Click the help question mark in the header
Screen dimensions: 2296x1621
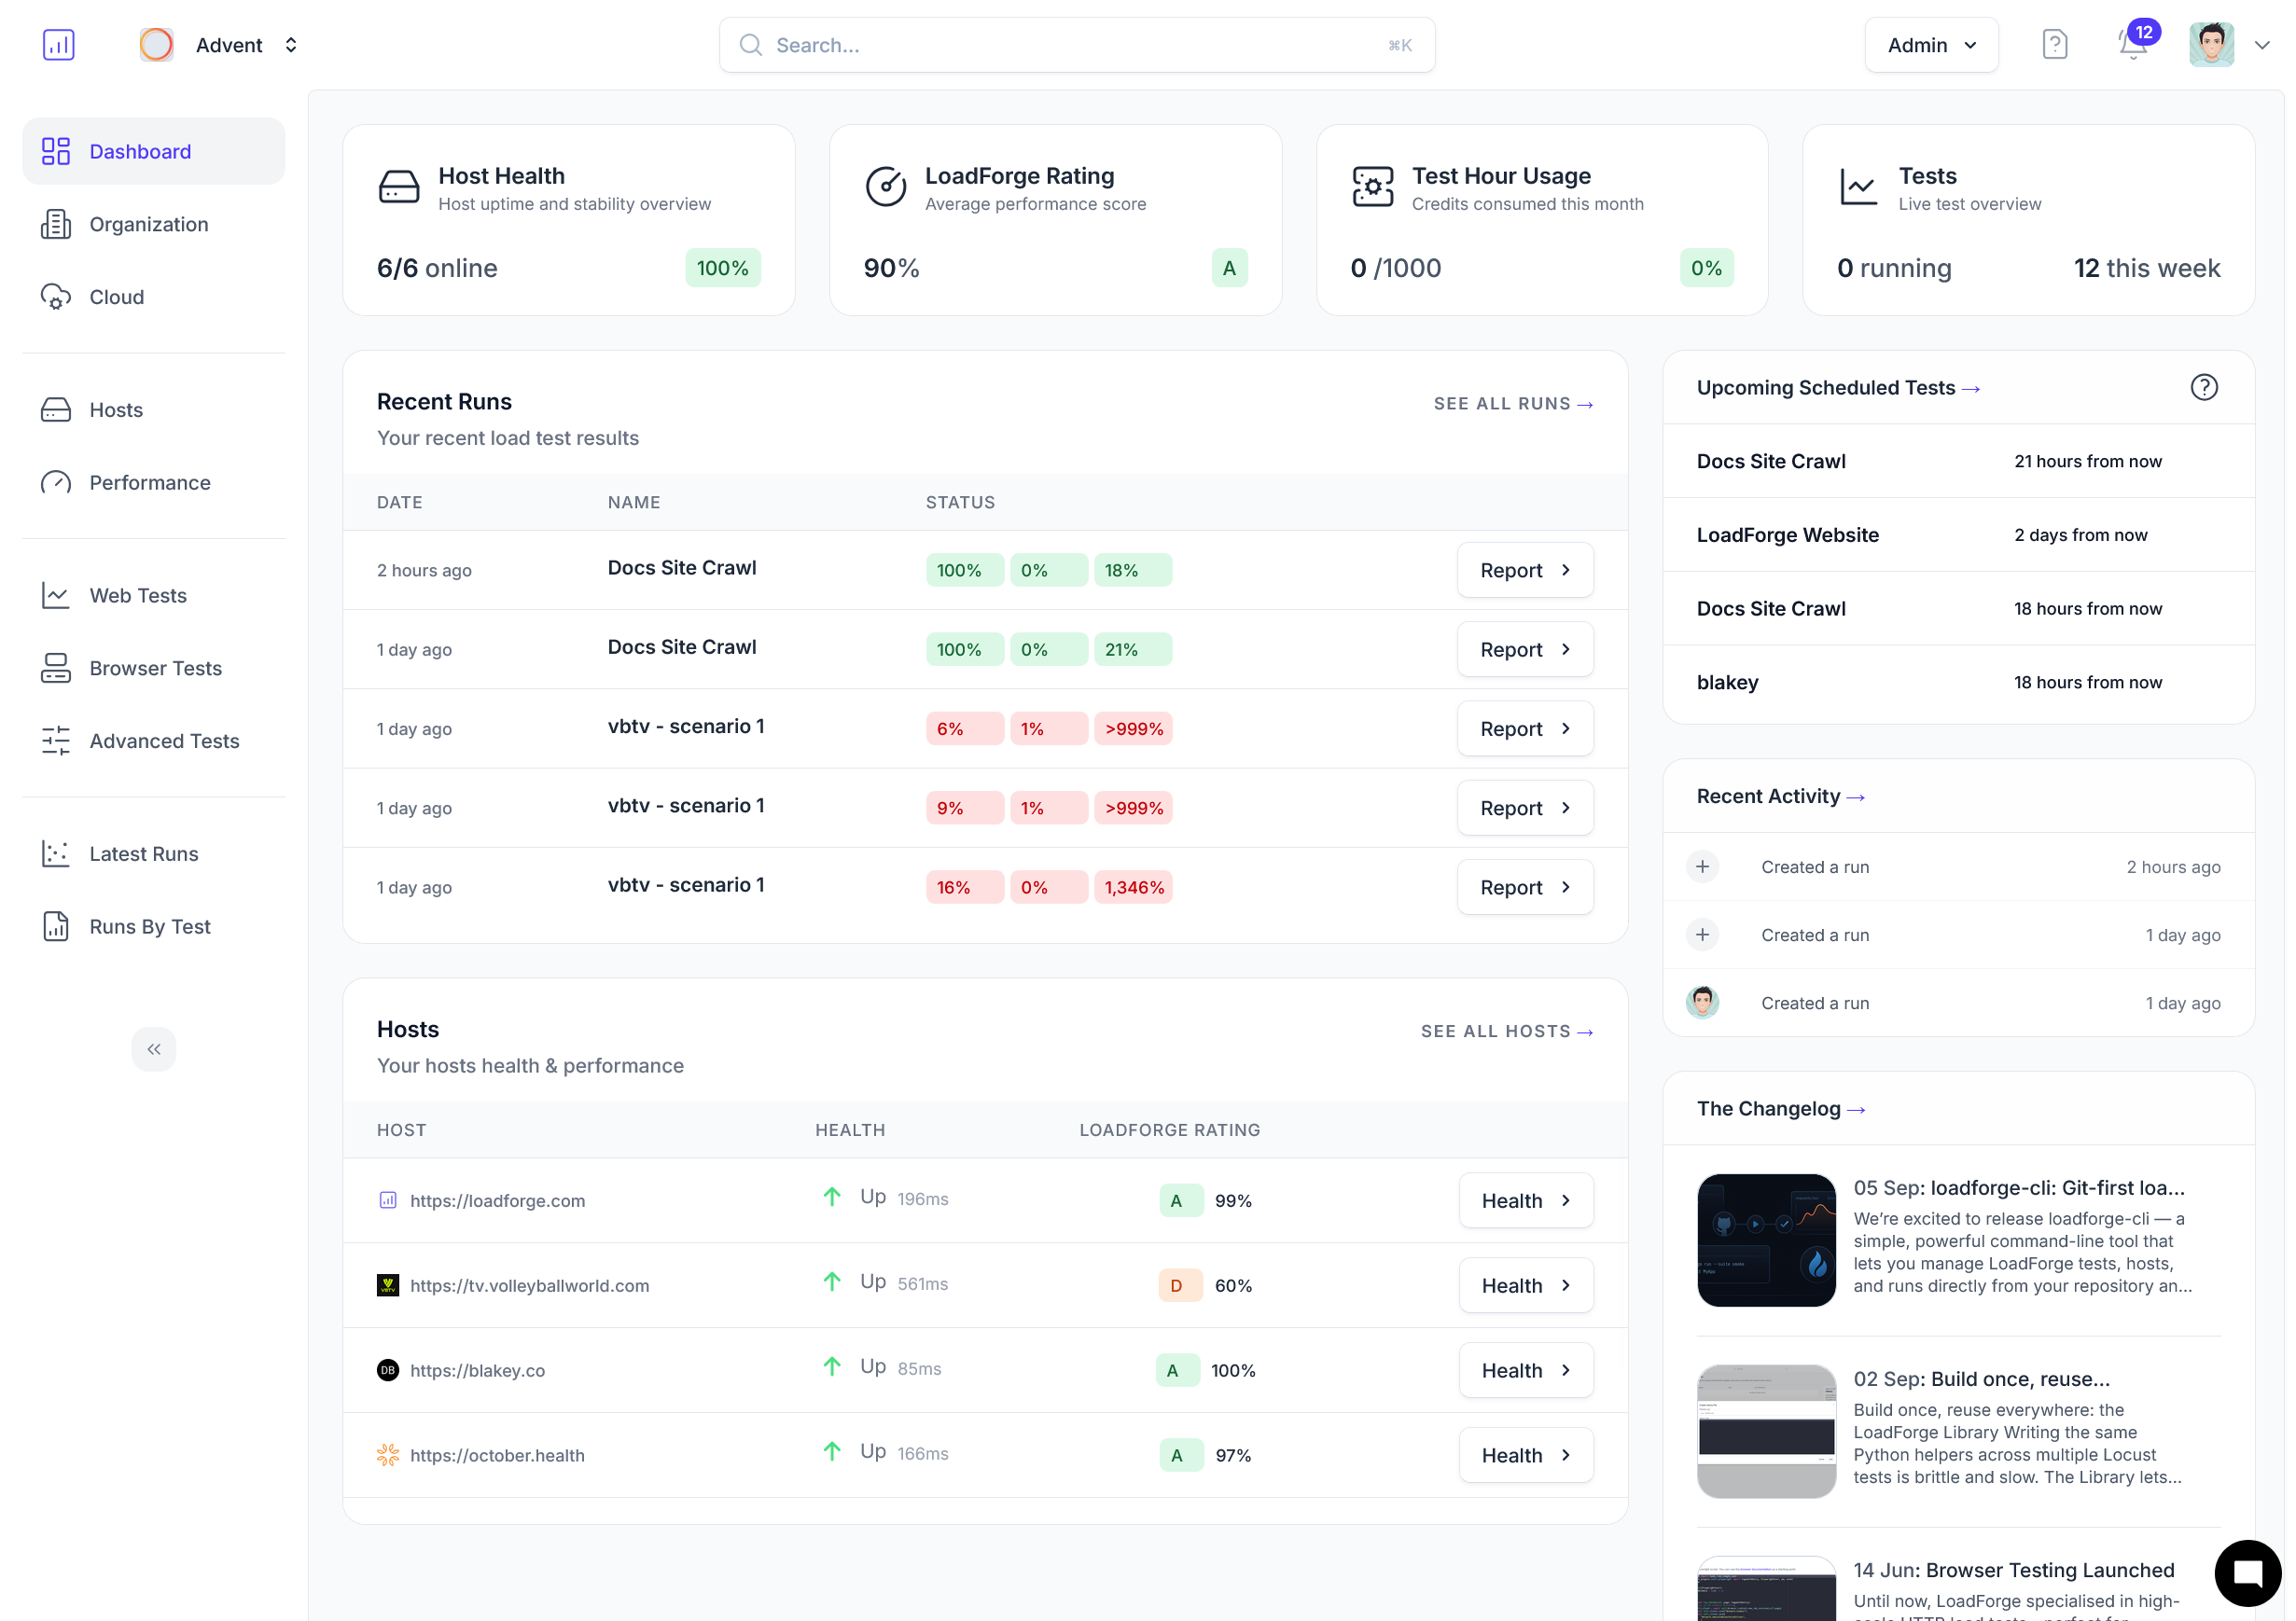[x=2054, y=45]
